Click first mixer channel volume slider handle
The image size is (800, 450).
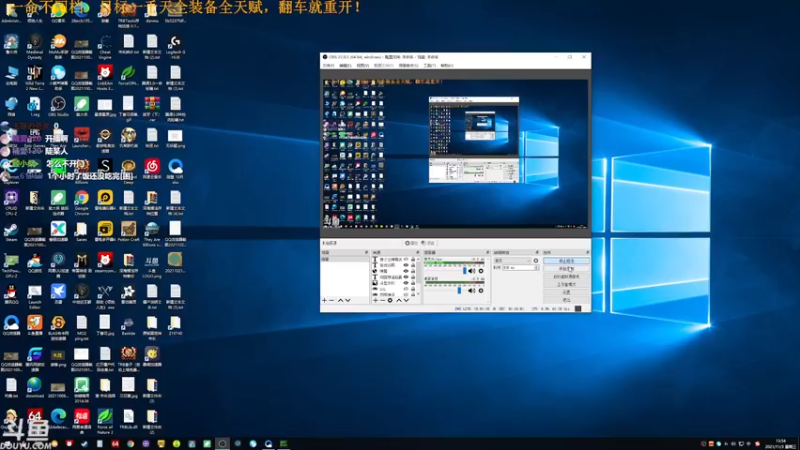(465, 270)
